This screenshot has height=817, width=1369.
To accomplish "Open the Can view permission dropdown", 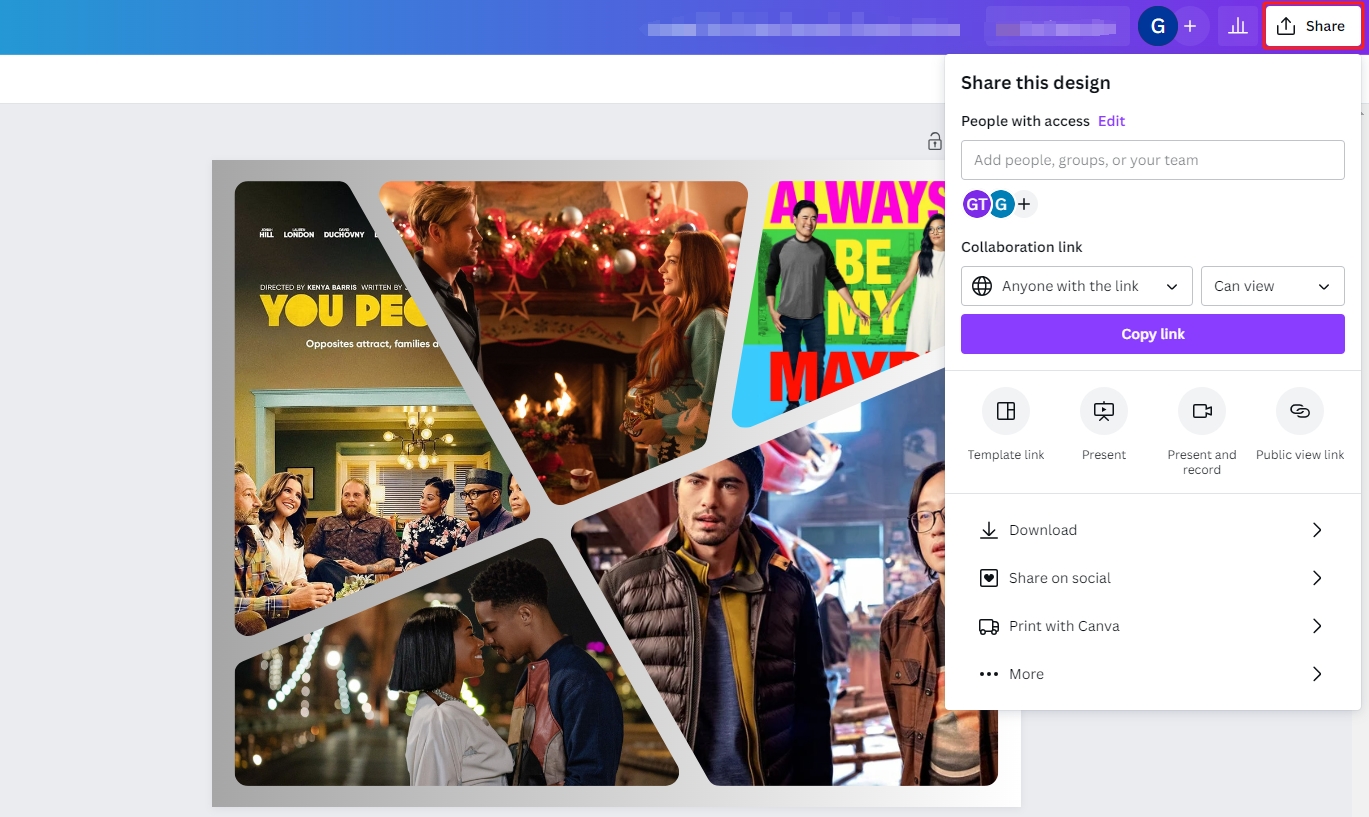I will (1272, 286).
